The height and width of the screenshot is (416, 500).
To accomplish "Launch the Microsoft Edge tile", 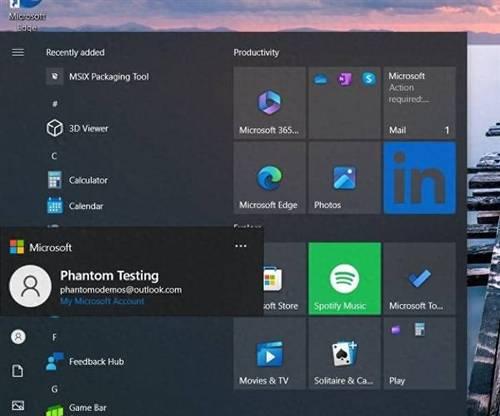I will pyautogui.click(x=270, y=178).
